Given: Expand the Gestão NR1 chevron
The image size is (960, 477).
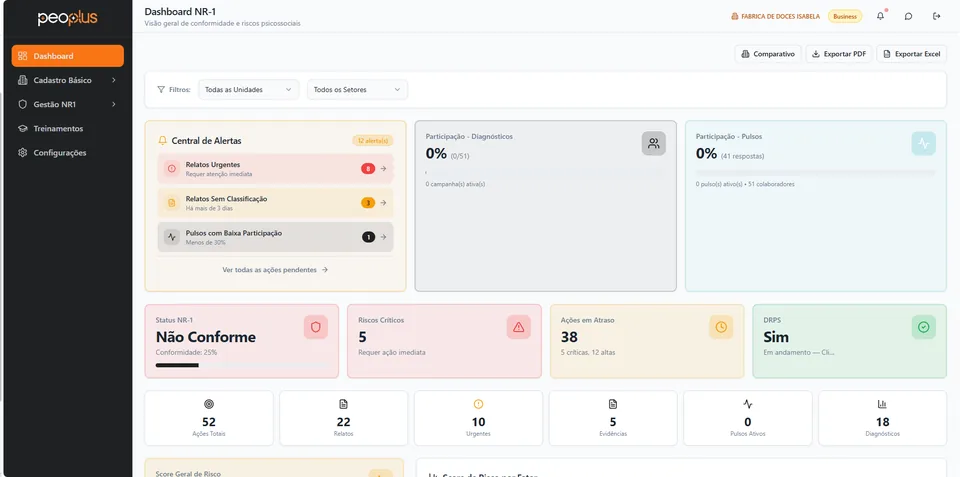Looking at the screenshot, I should click(x=114, y=105).
